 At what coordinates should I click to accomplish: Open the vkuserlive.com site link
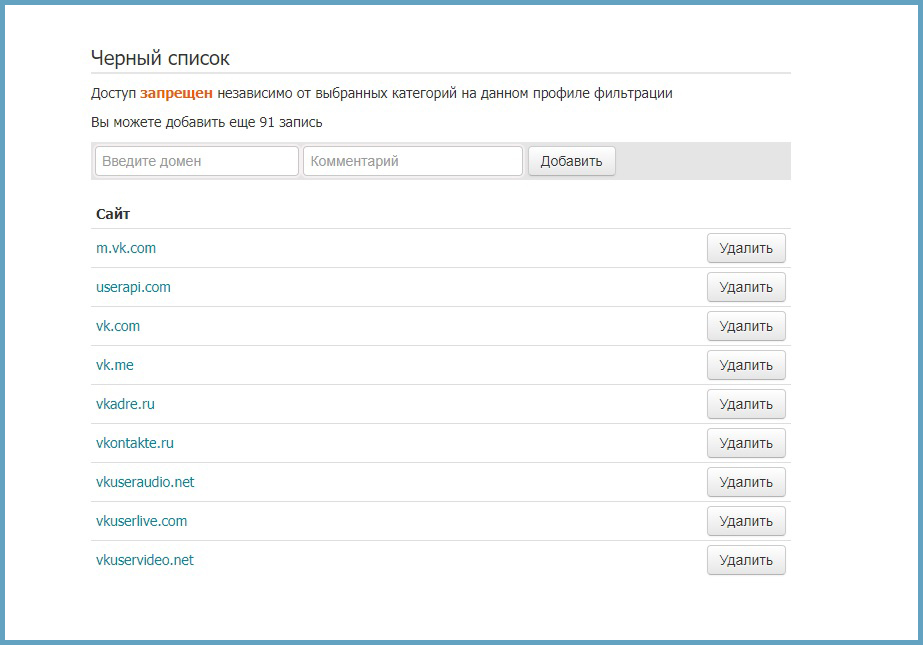click(141, 521)
